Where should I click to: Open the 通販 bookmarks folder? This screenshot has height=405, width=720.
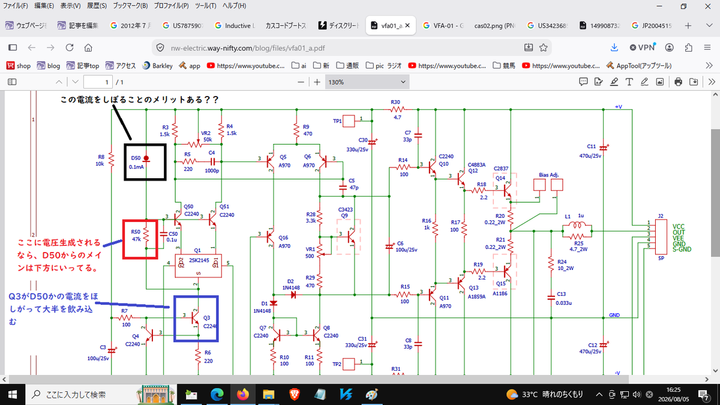348,66
